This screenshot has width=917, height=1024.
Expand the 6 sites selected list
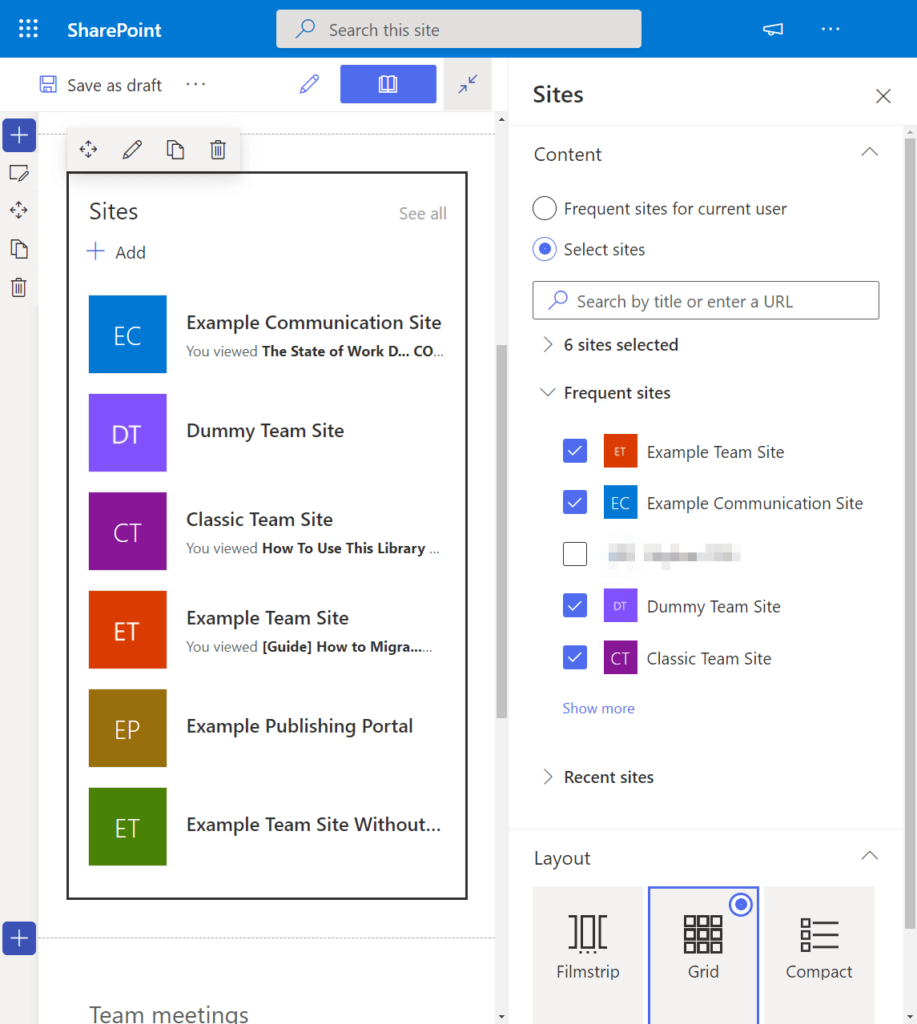click(548, 344)
